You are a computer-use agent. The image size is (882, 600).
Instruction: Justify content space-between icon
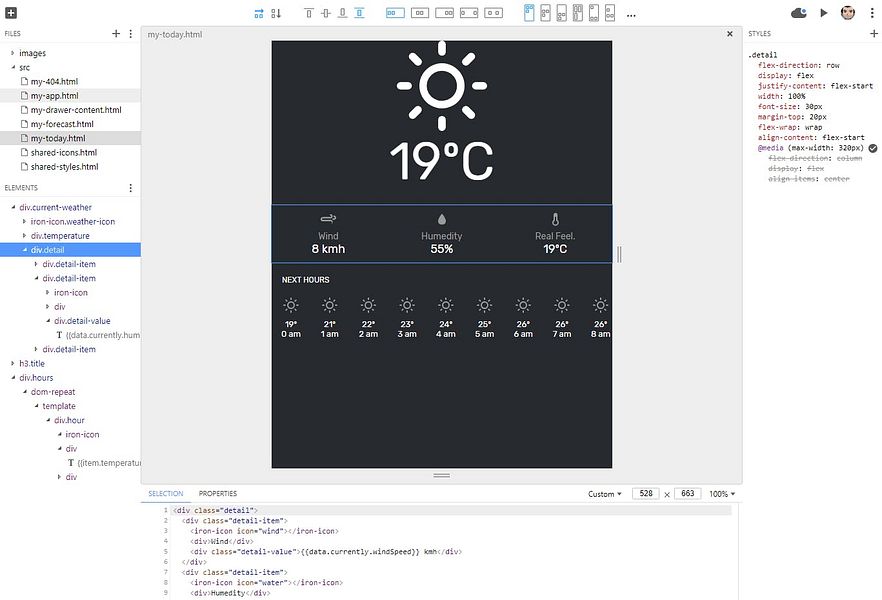point(469,13)
